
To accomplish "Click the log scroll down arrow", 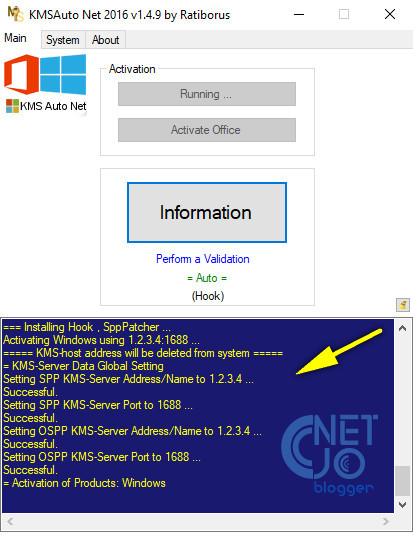I will (x=403, y=504).
